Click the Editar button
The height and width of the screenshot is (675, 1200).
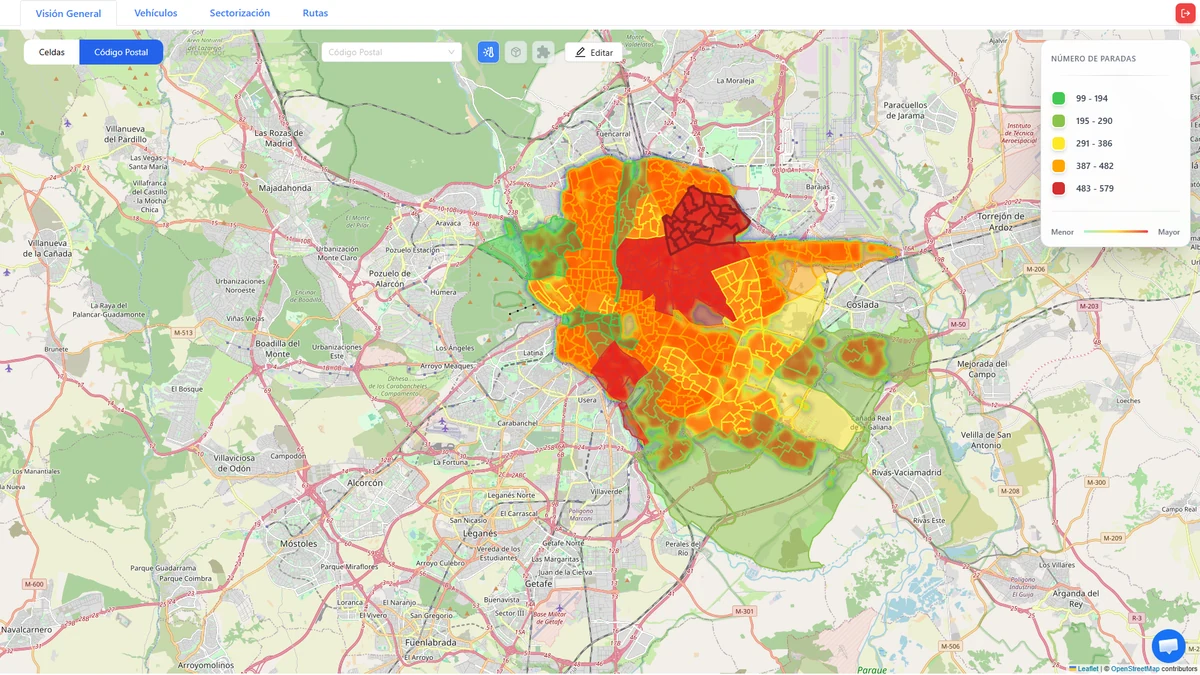tap(594, 52)
